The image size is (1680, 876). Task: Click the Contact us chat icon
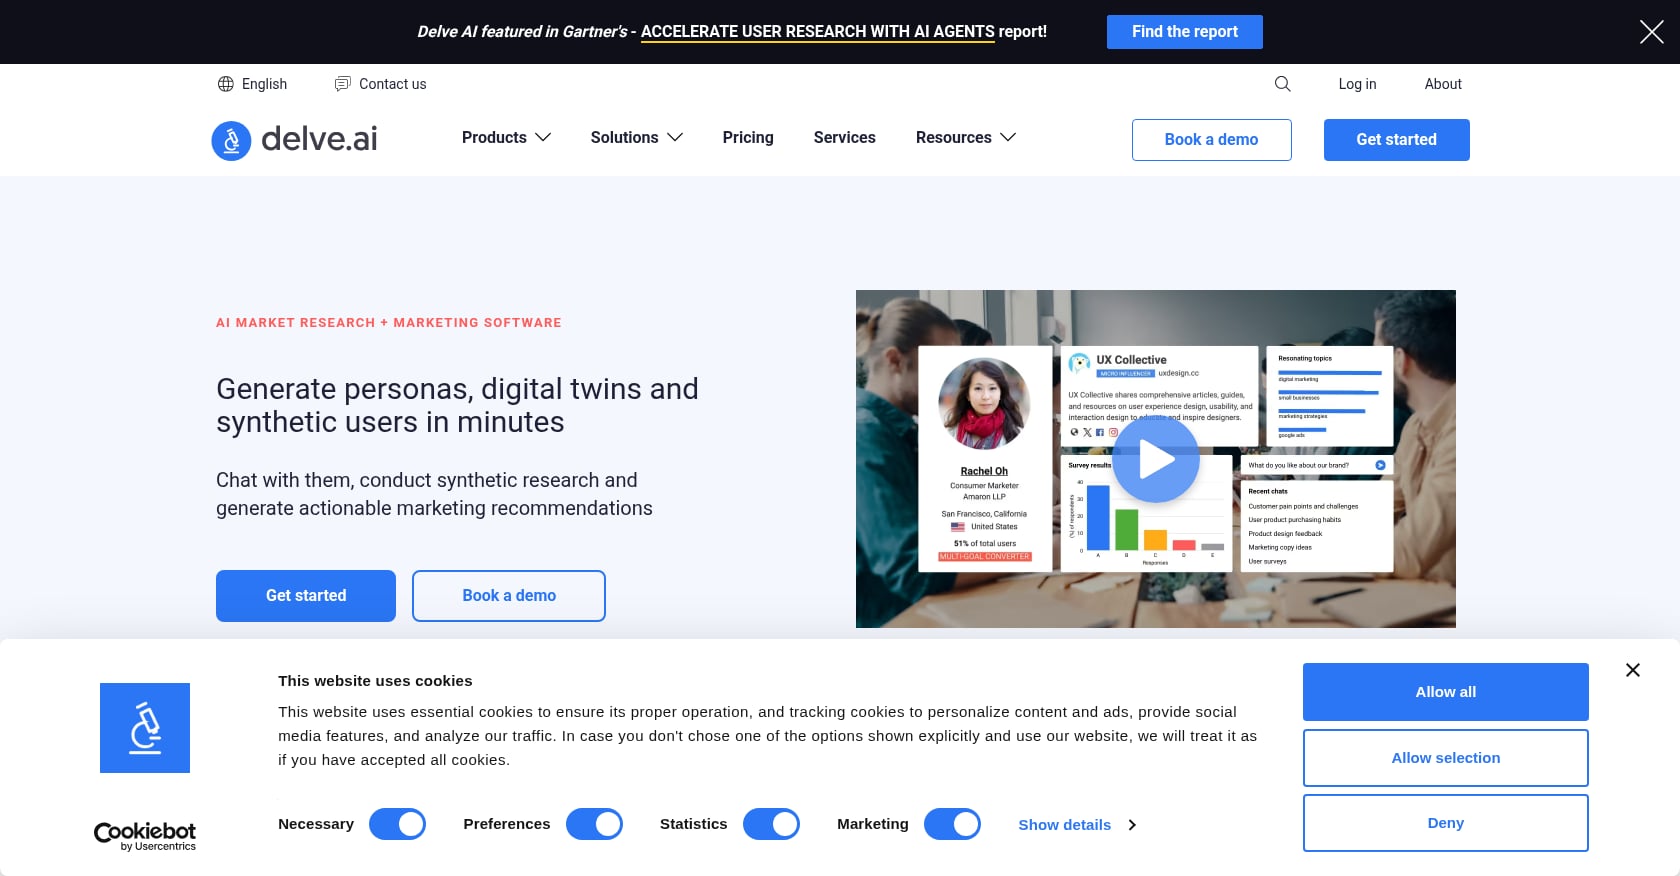pos(342,84)
